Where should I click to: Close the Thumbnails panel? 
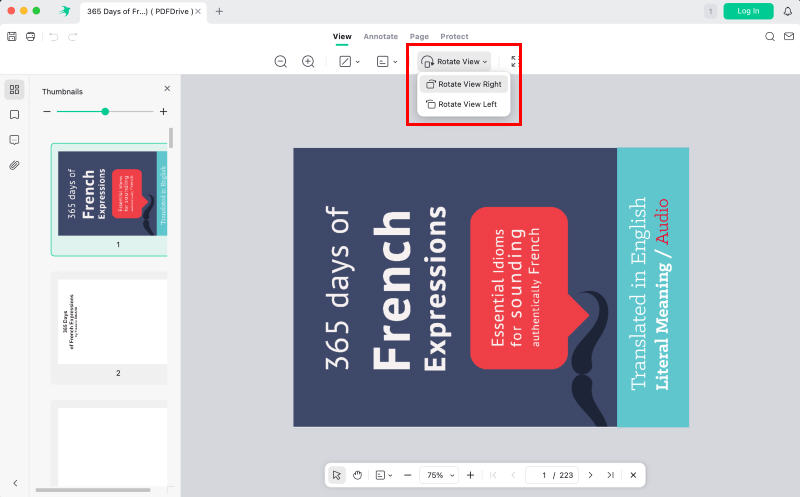(167, 88)
